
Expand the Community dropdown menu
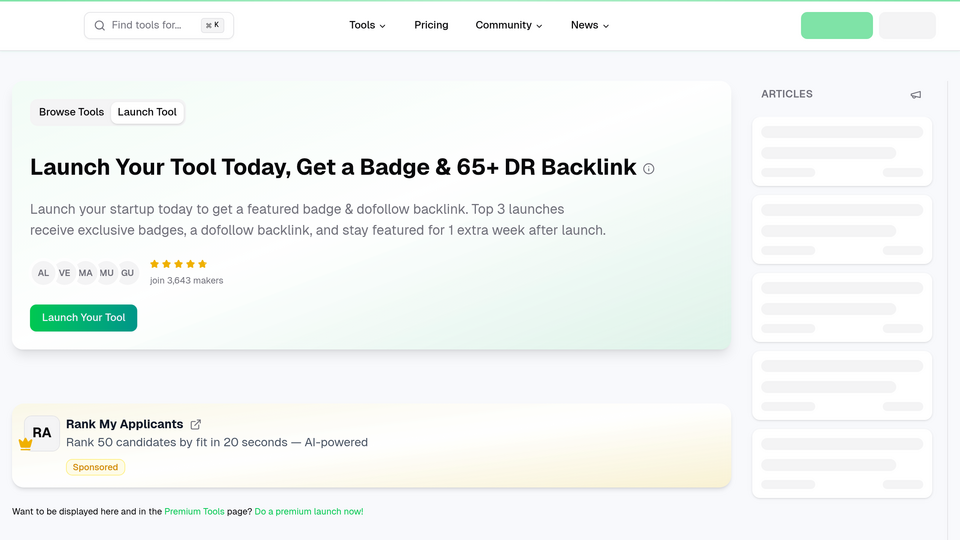click(509, 25)
